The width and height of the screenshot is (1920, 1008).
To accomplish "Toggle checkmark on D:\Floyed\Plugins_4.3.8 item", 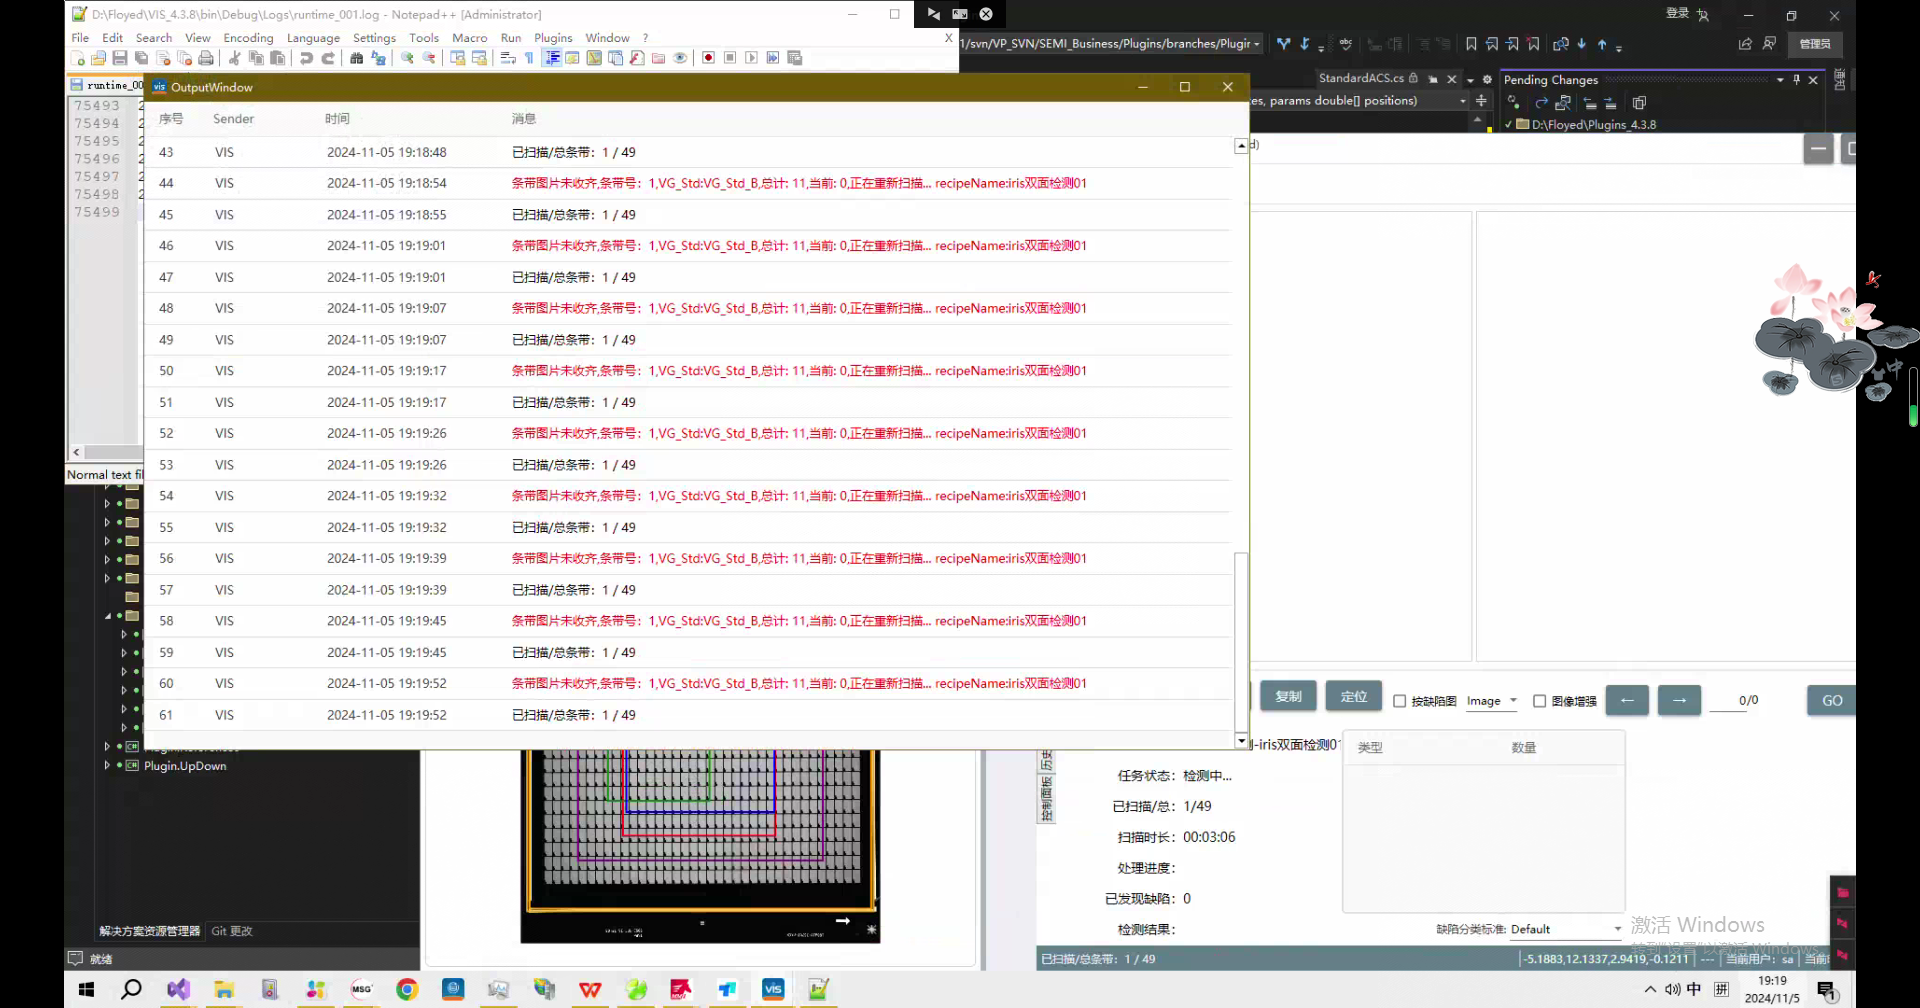I will pyautogui.click(x=1508, y=125).
